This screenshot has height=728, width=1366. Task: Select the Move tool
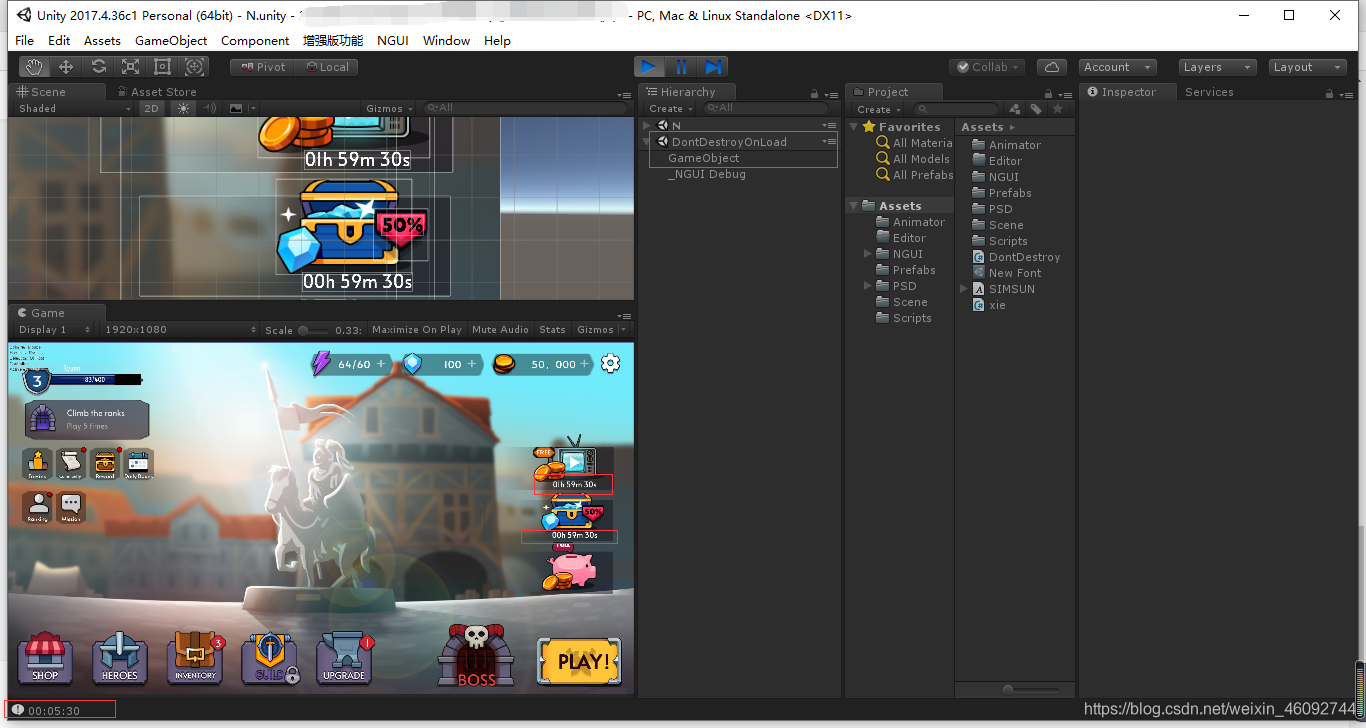pyautogui.click(x=66, y=67)
